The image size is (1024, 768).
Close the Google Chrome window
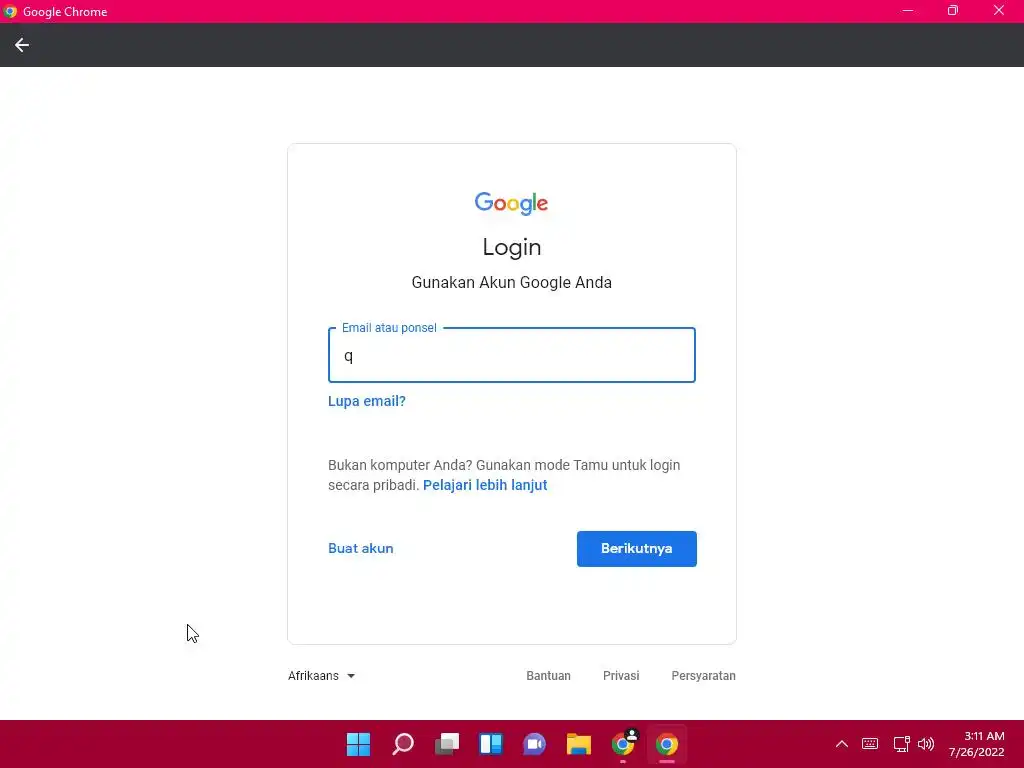(999, 11)
